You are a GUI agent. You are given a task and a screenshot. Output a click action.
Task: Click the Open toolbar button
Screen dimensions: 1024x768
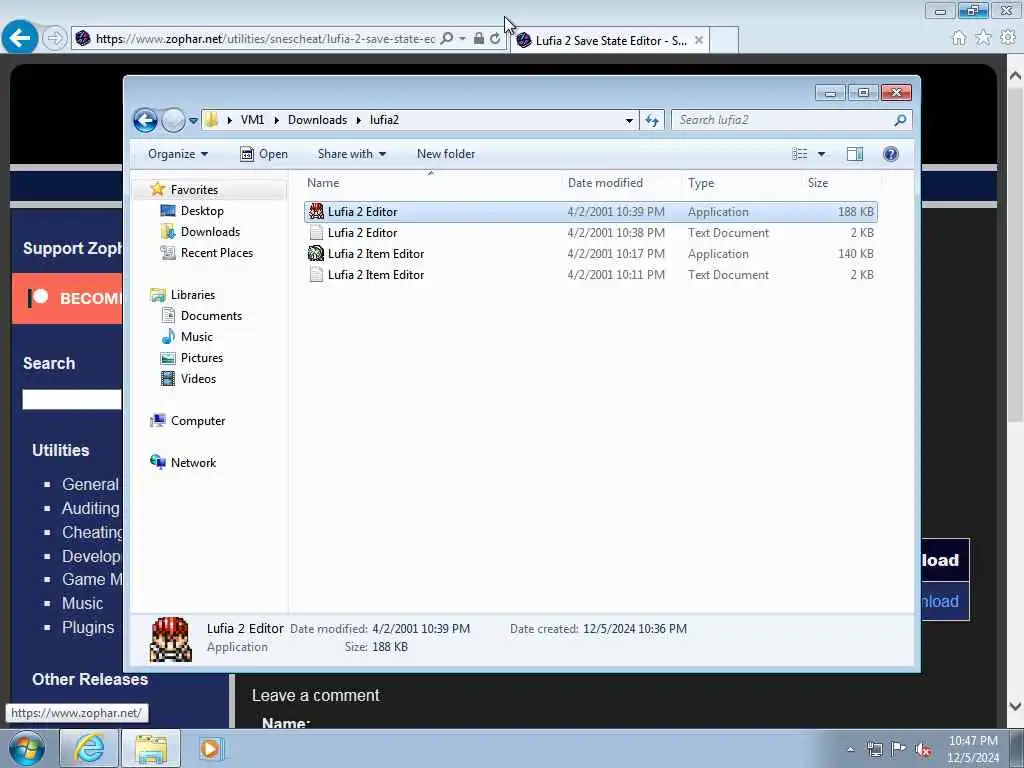264,154
